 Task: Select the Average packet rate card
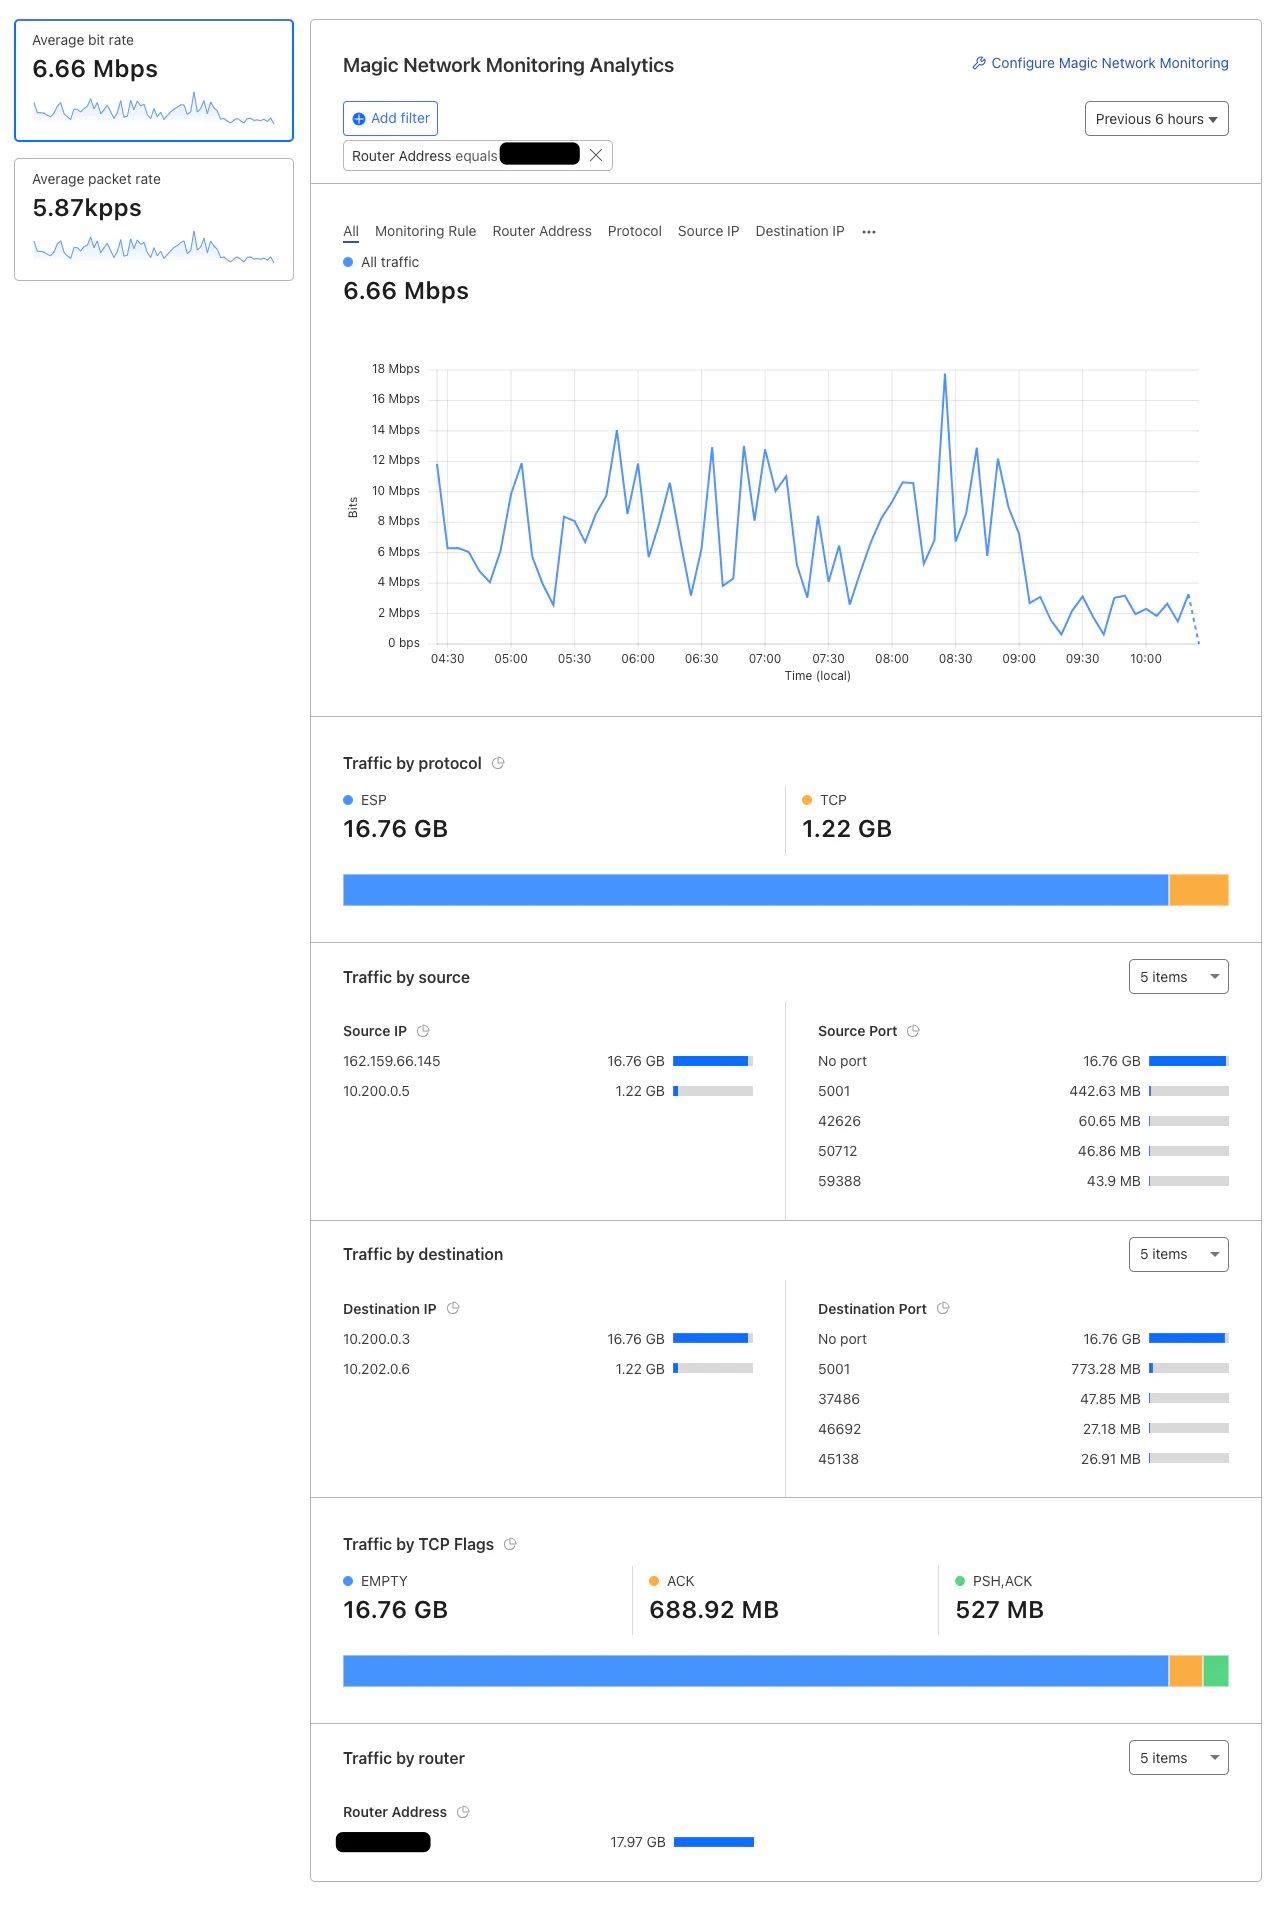pos(154,219)
